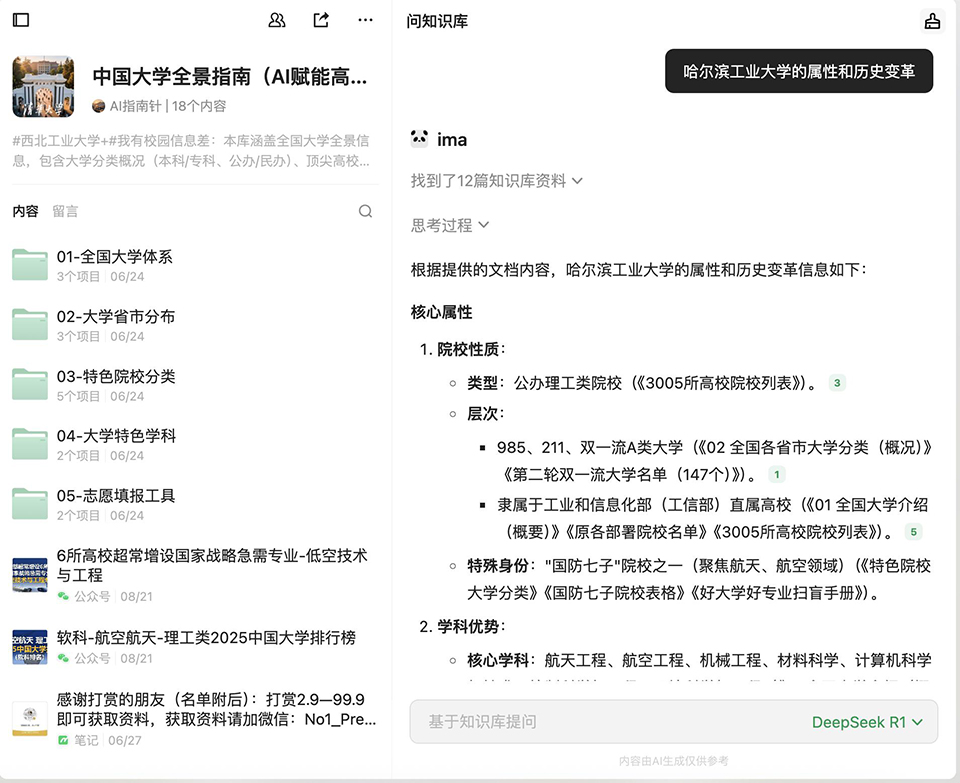Click the clear conversation broom icon
The image size is (960, 783).
(x=932, y=21)
